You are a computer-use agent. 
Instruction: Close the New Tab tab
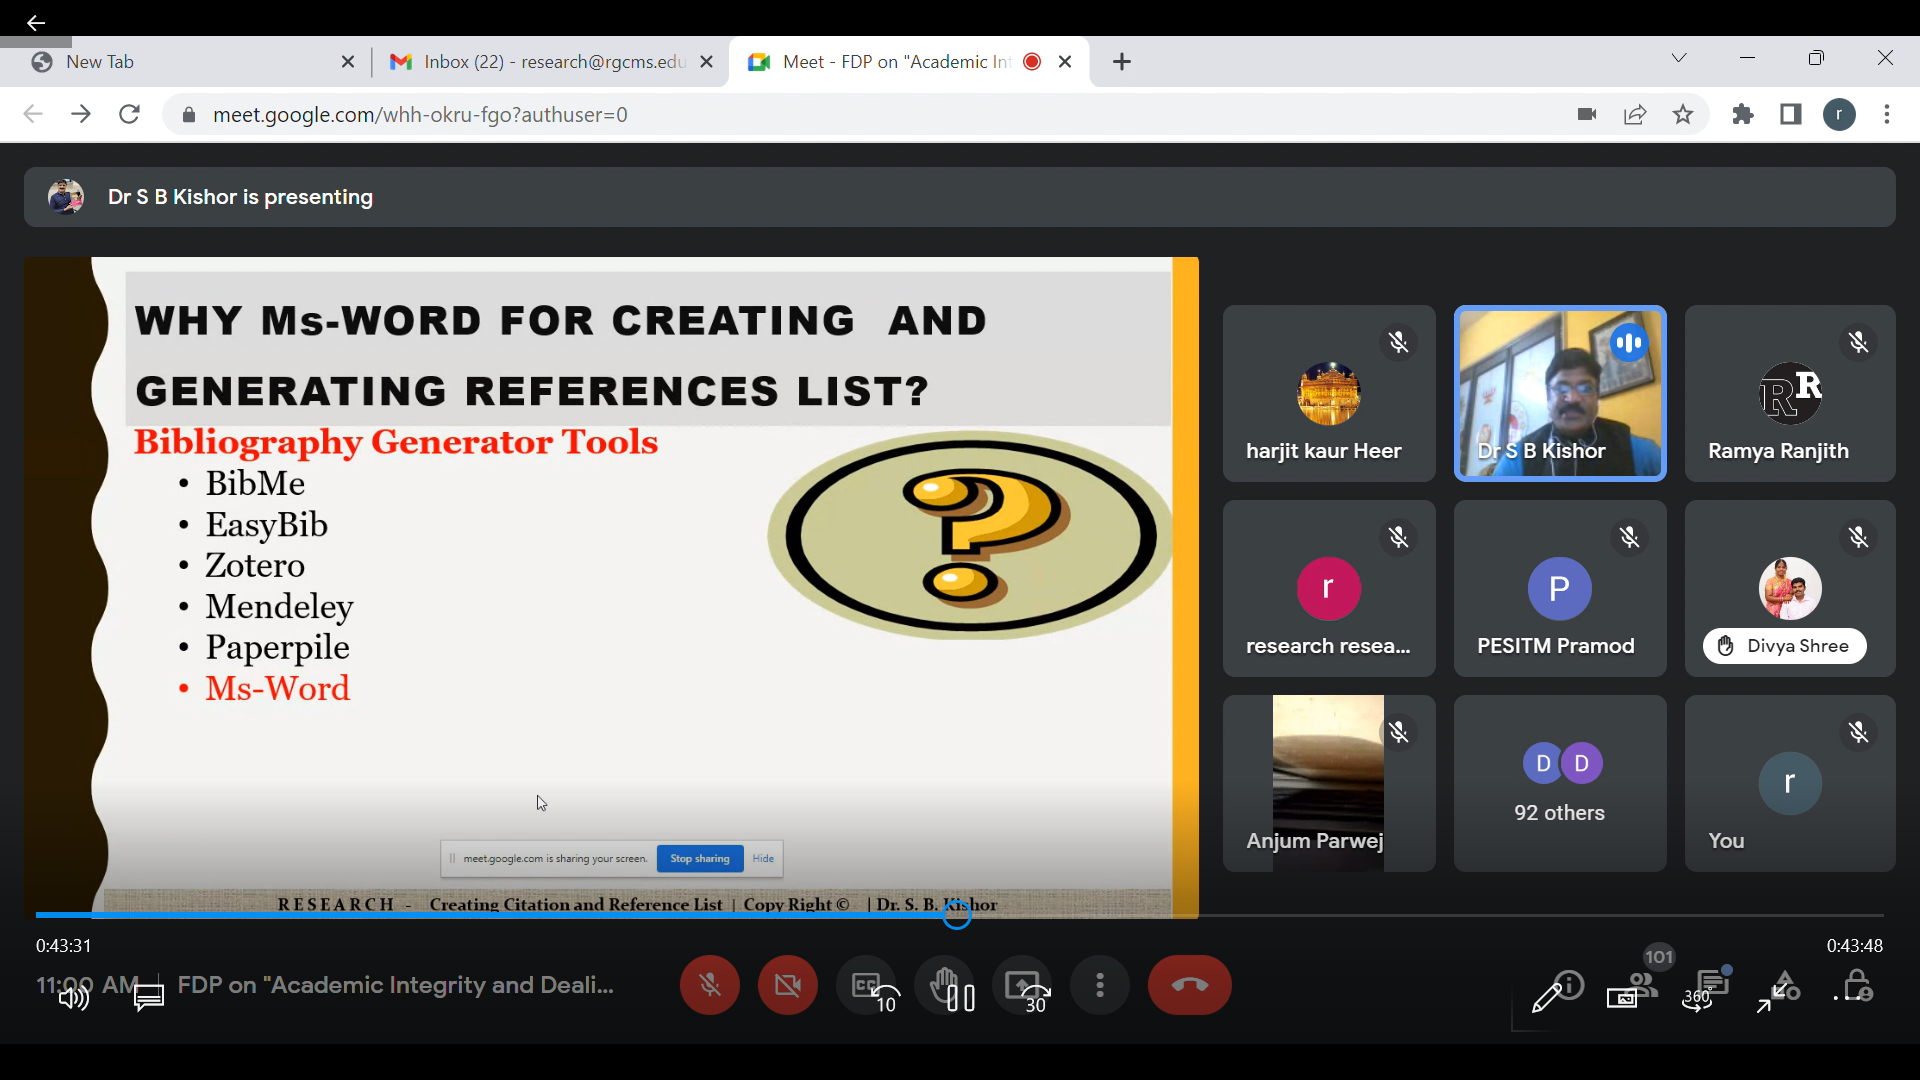pos(348,62)
